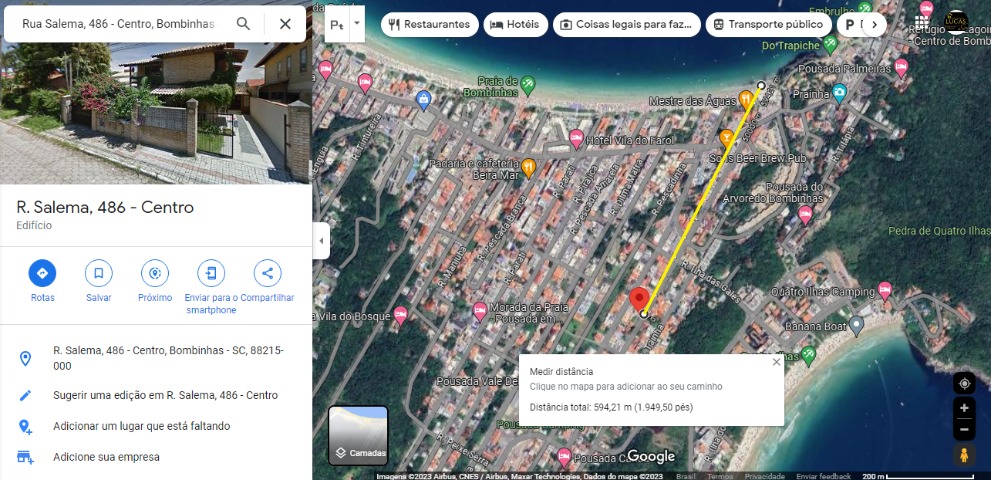
Task: Collapse the side panel
Action: [320, 241]
